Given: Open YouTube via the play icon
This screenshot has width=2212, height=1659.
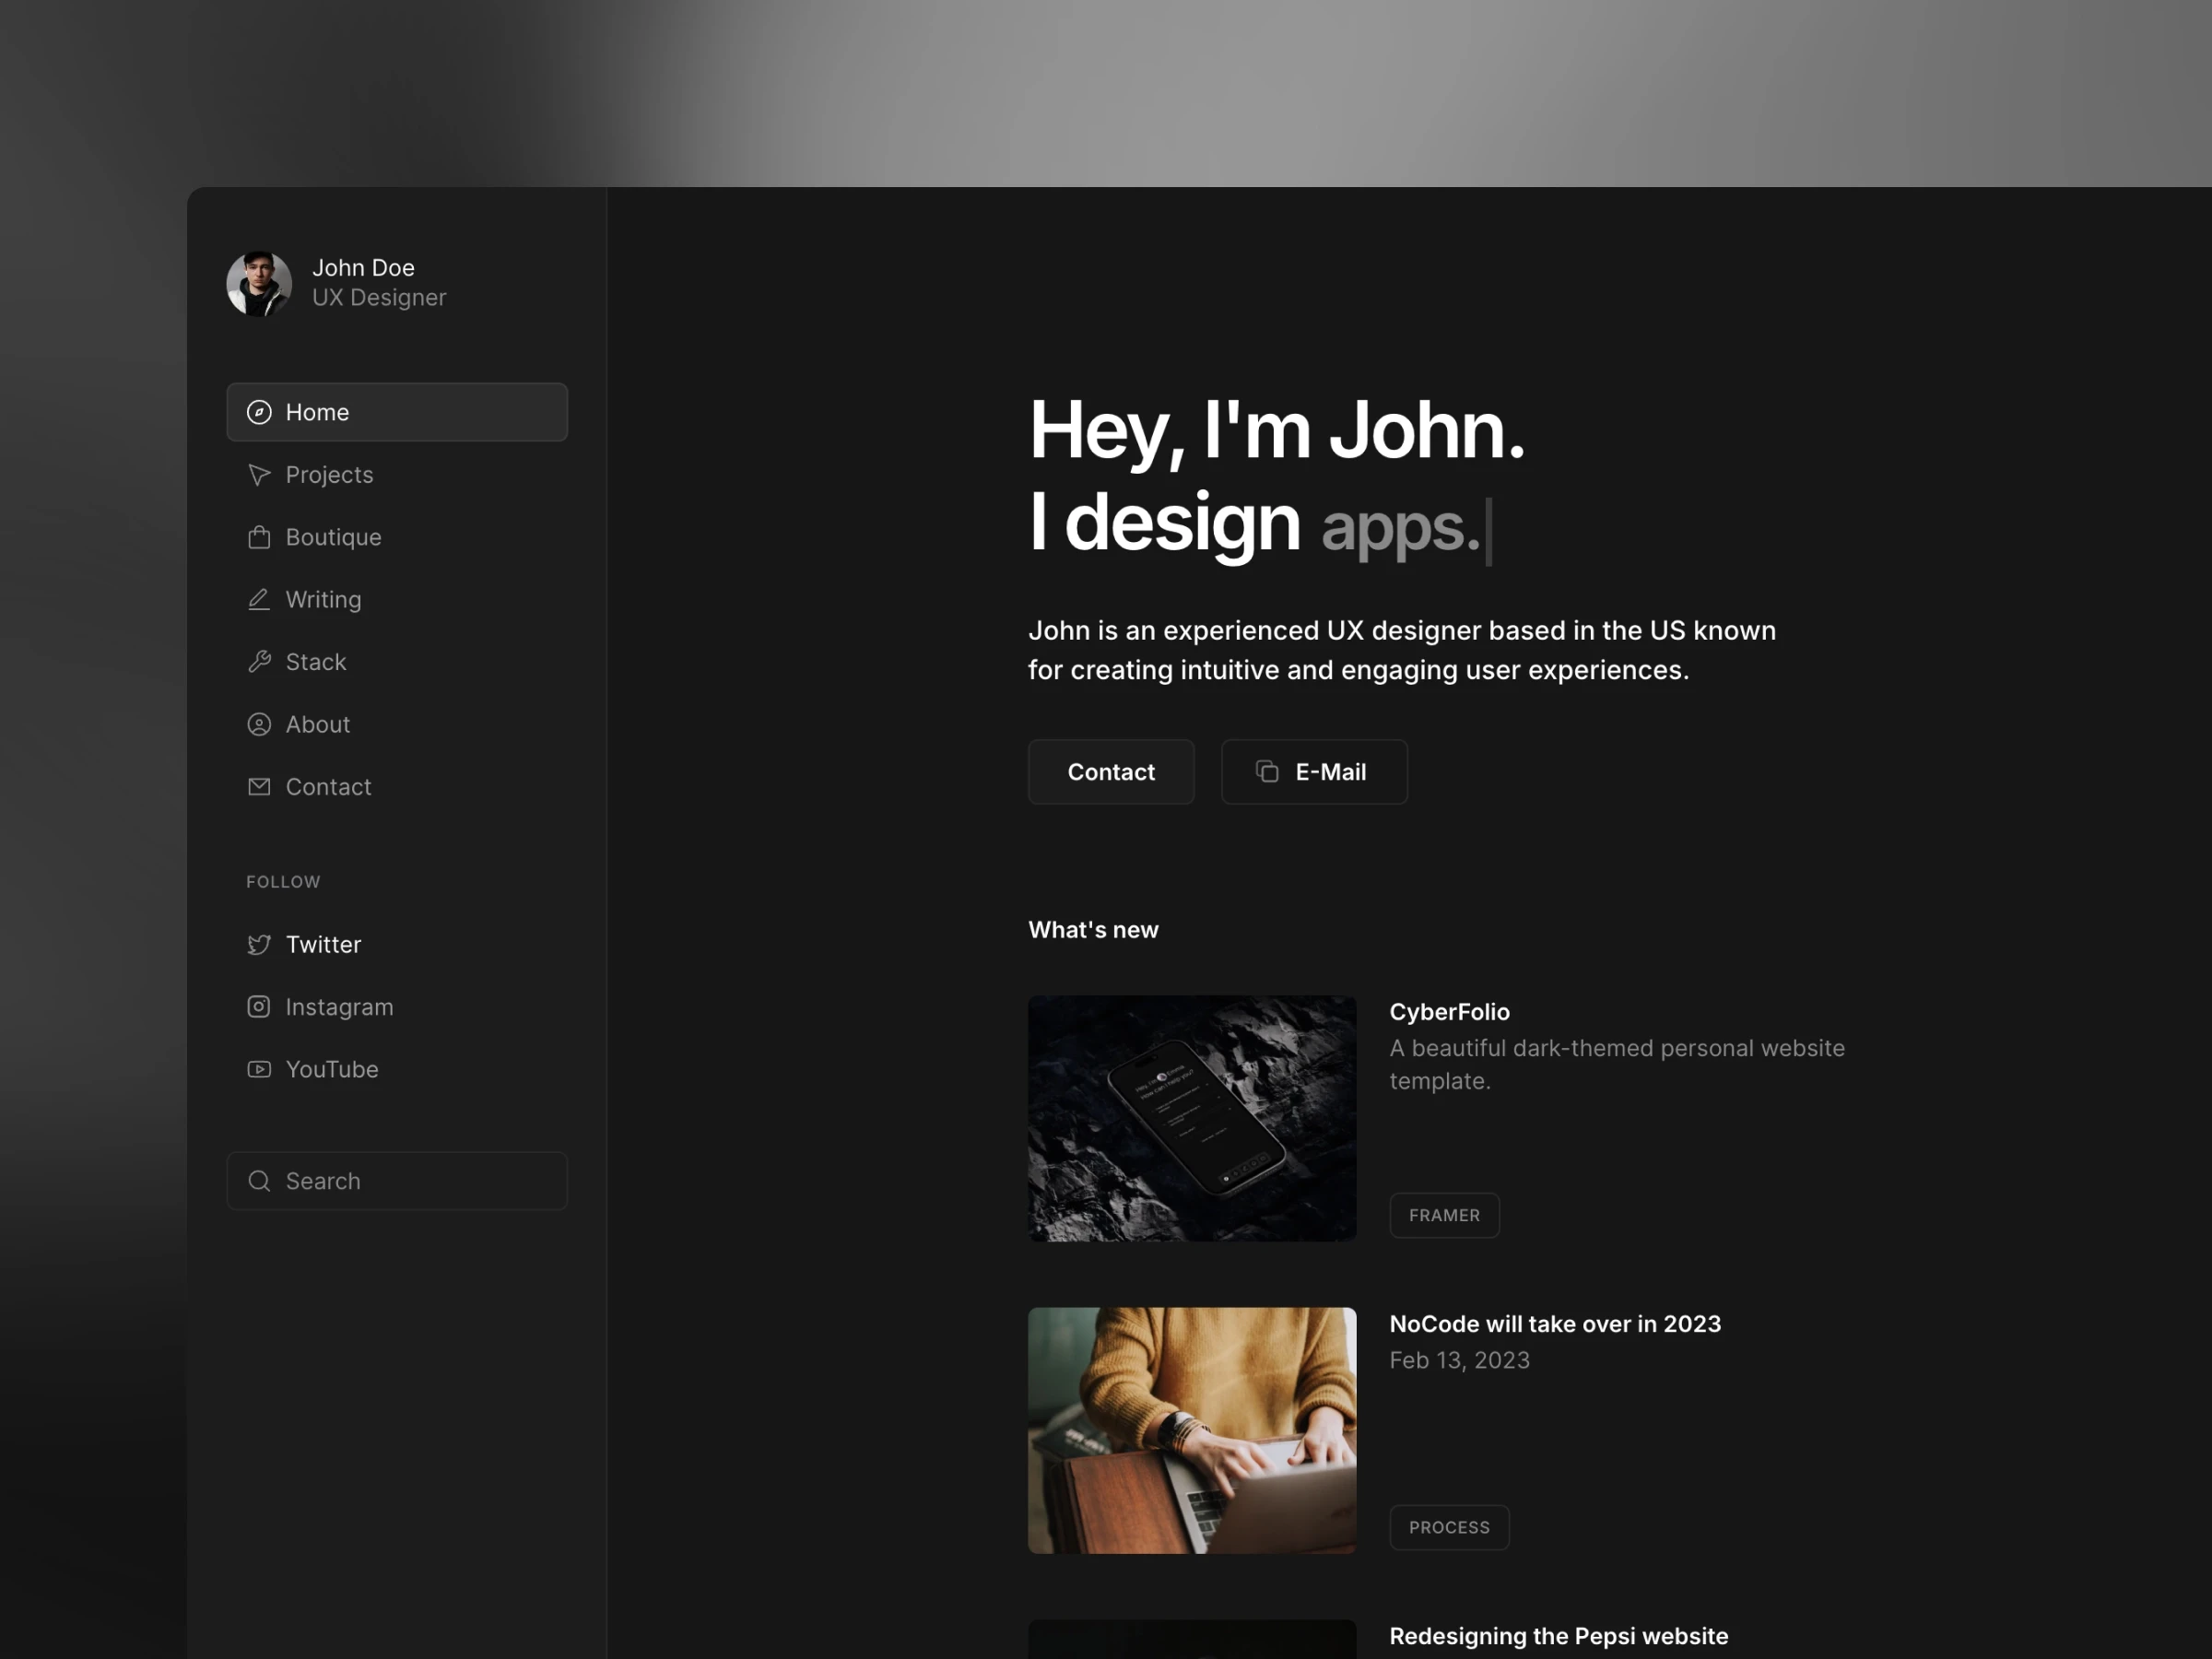Looking at the screenshot, I should (x=259, y=1069).
